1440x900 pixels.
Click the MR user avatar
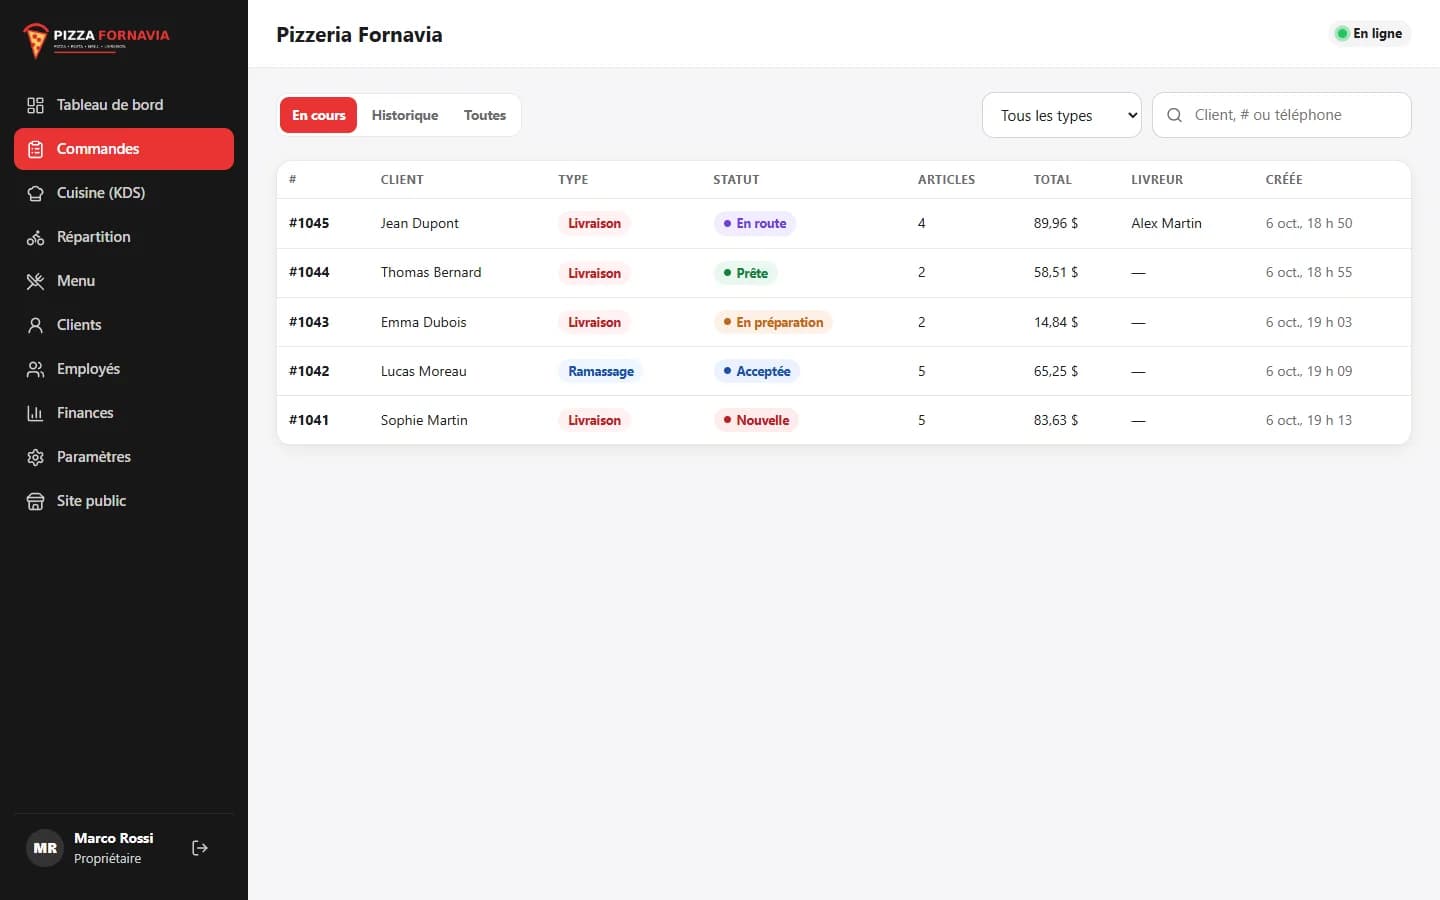click(x=45, y=848)
